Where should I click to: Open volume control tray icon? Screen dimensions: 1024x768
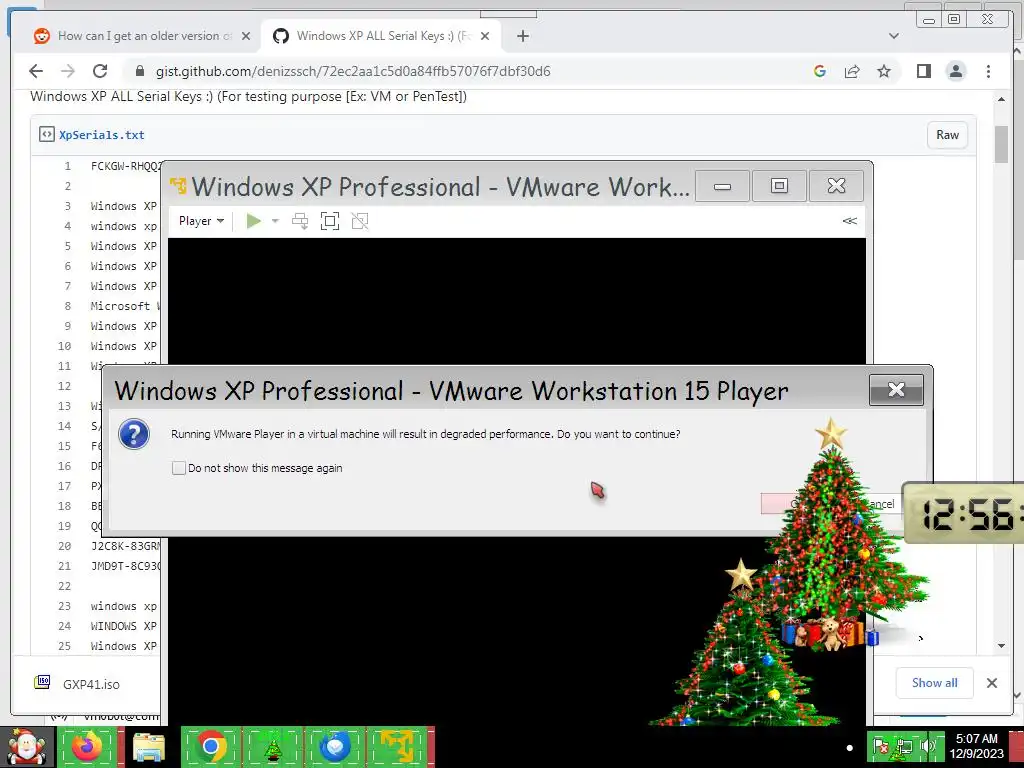(928, 746)
